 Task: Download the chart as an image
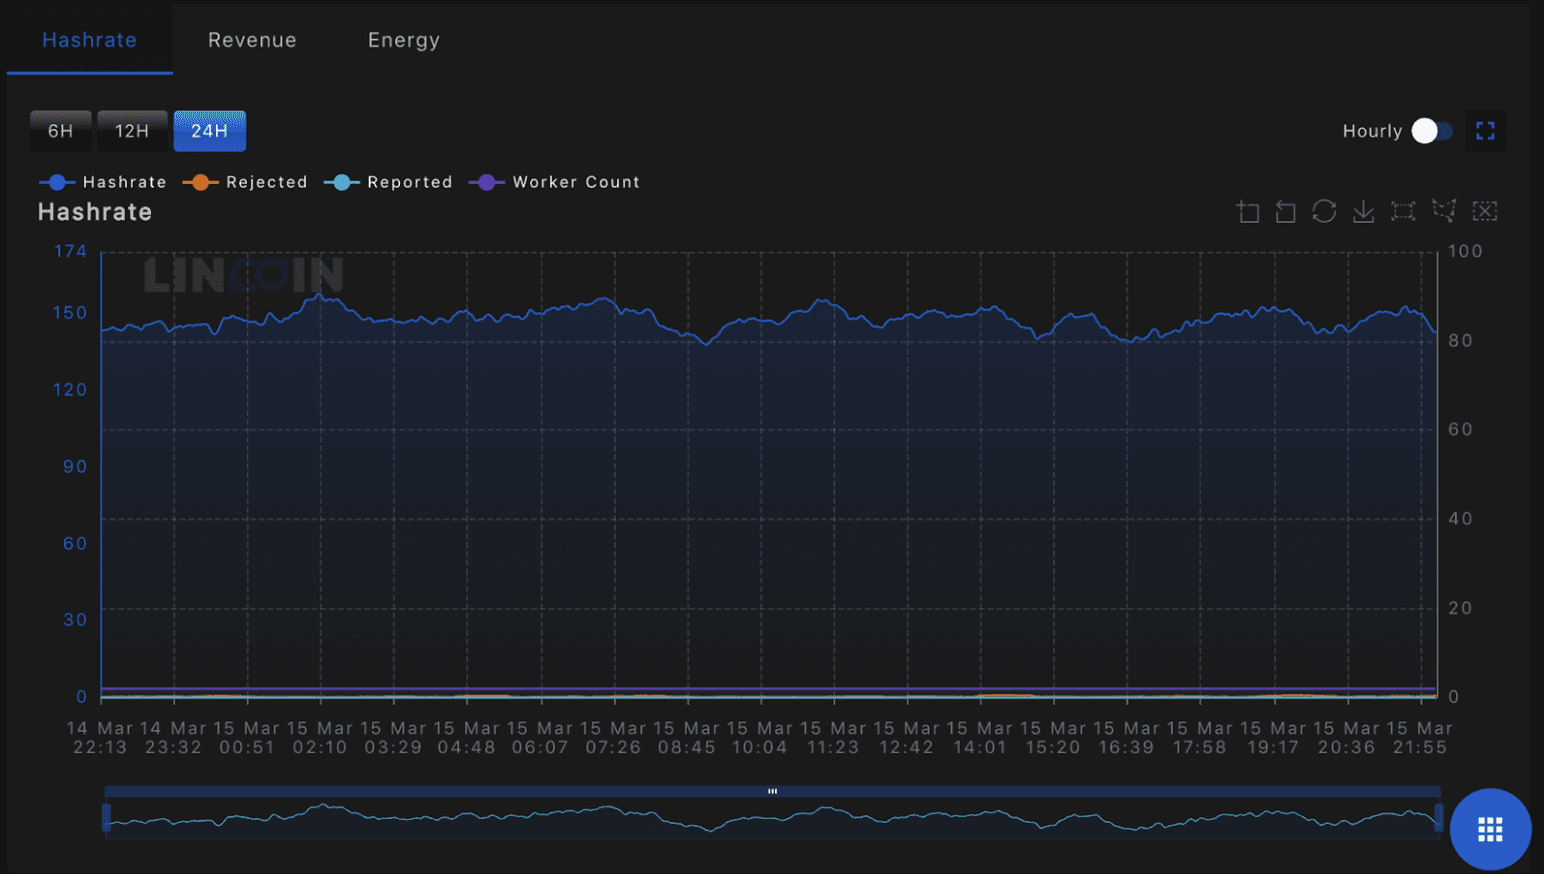pyautogui.click(x=1363, y=211)
